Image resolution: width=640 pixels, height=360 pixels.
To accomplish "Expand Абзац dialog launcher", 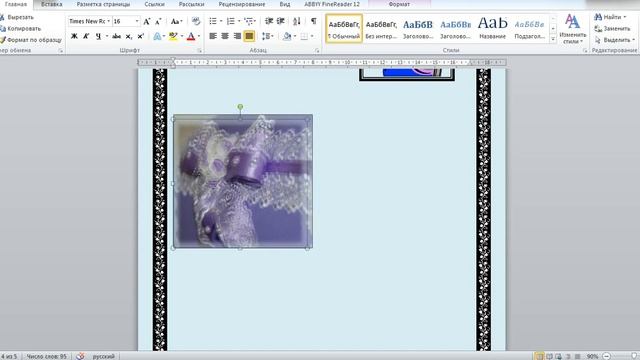I will 317,51.
